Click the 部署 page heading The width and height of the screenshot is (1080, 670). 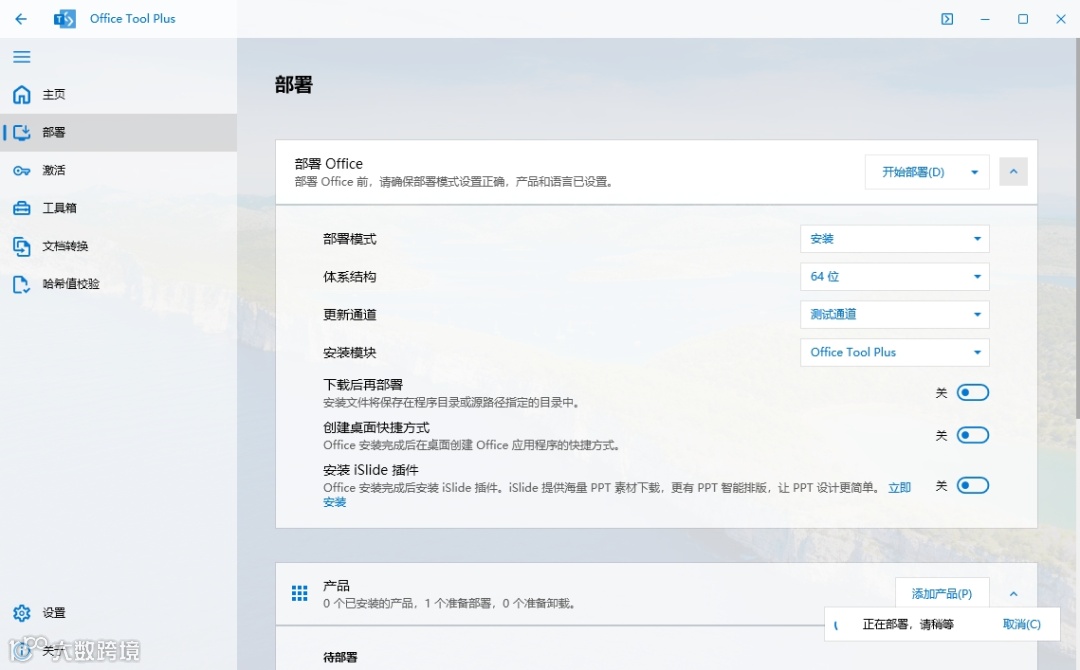(294, 85)
